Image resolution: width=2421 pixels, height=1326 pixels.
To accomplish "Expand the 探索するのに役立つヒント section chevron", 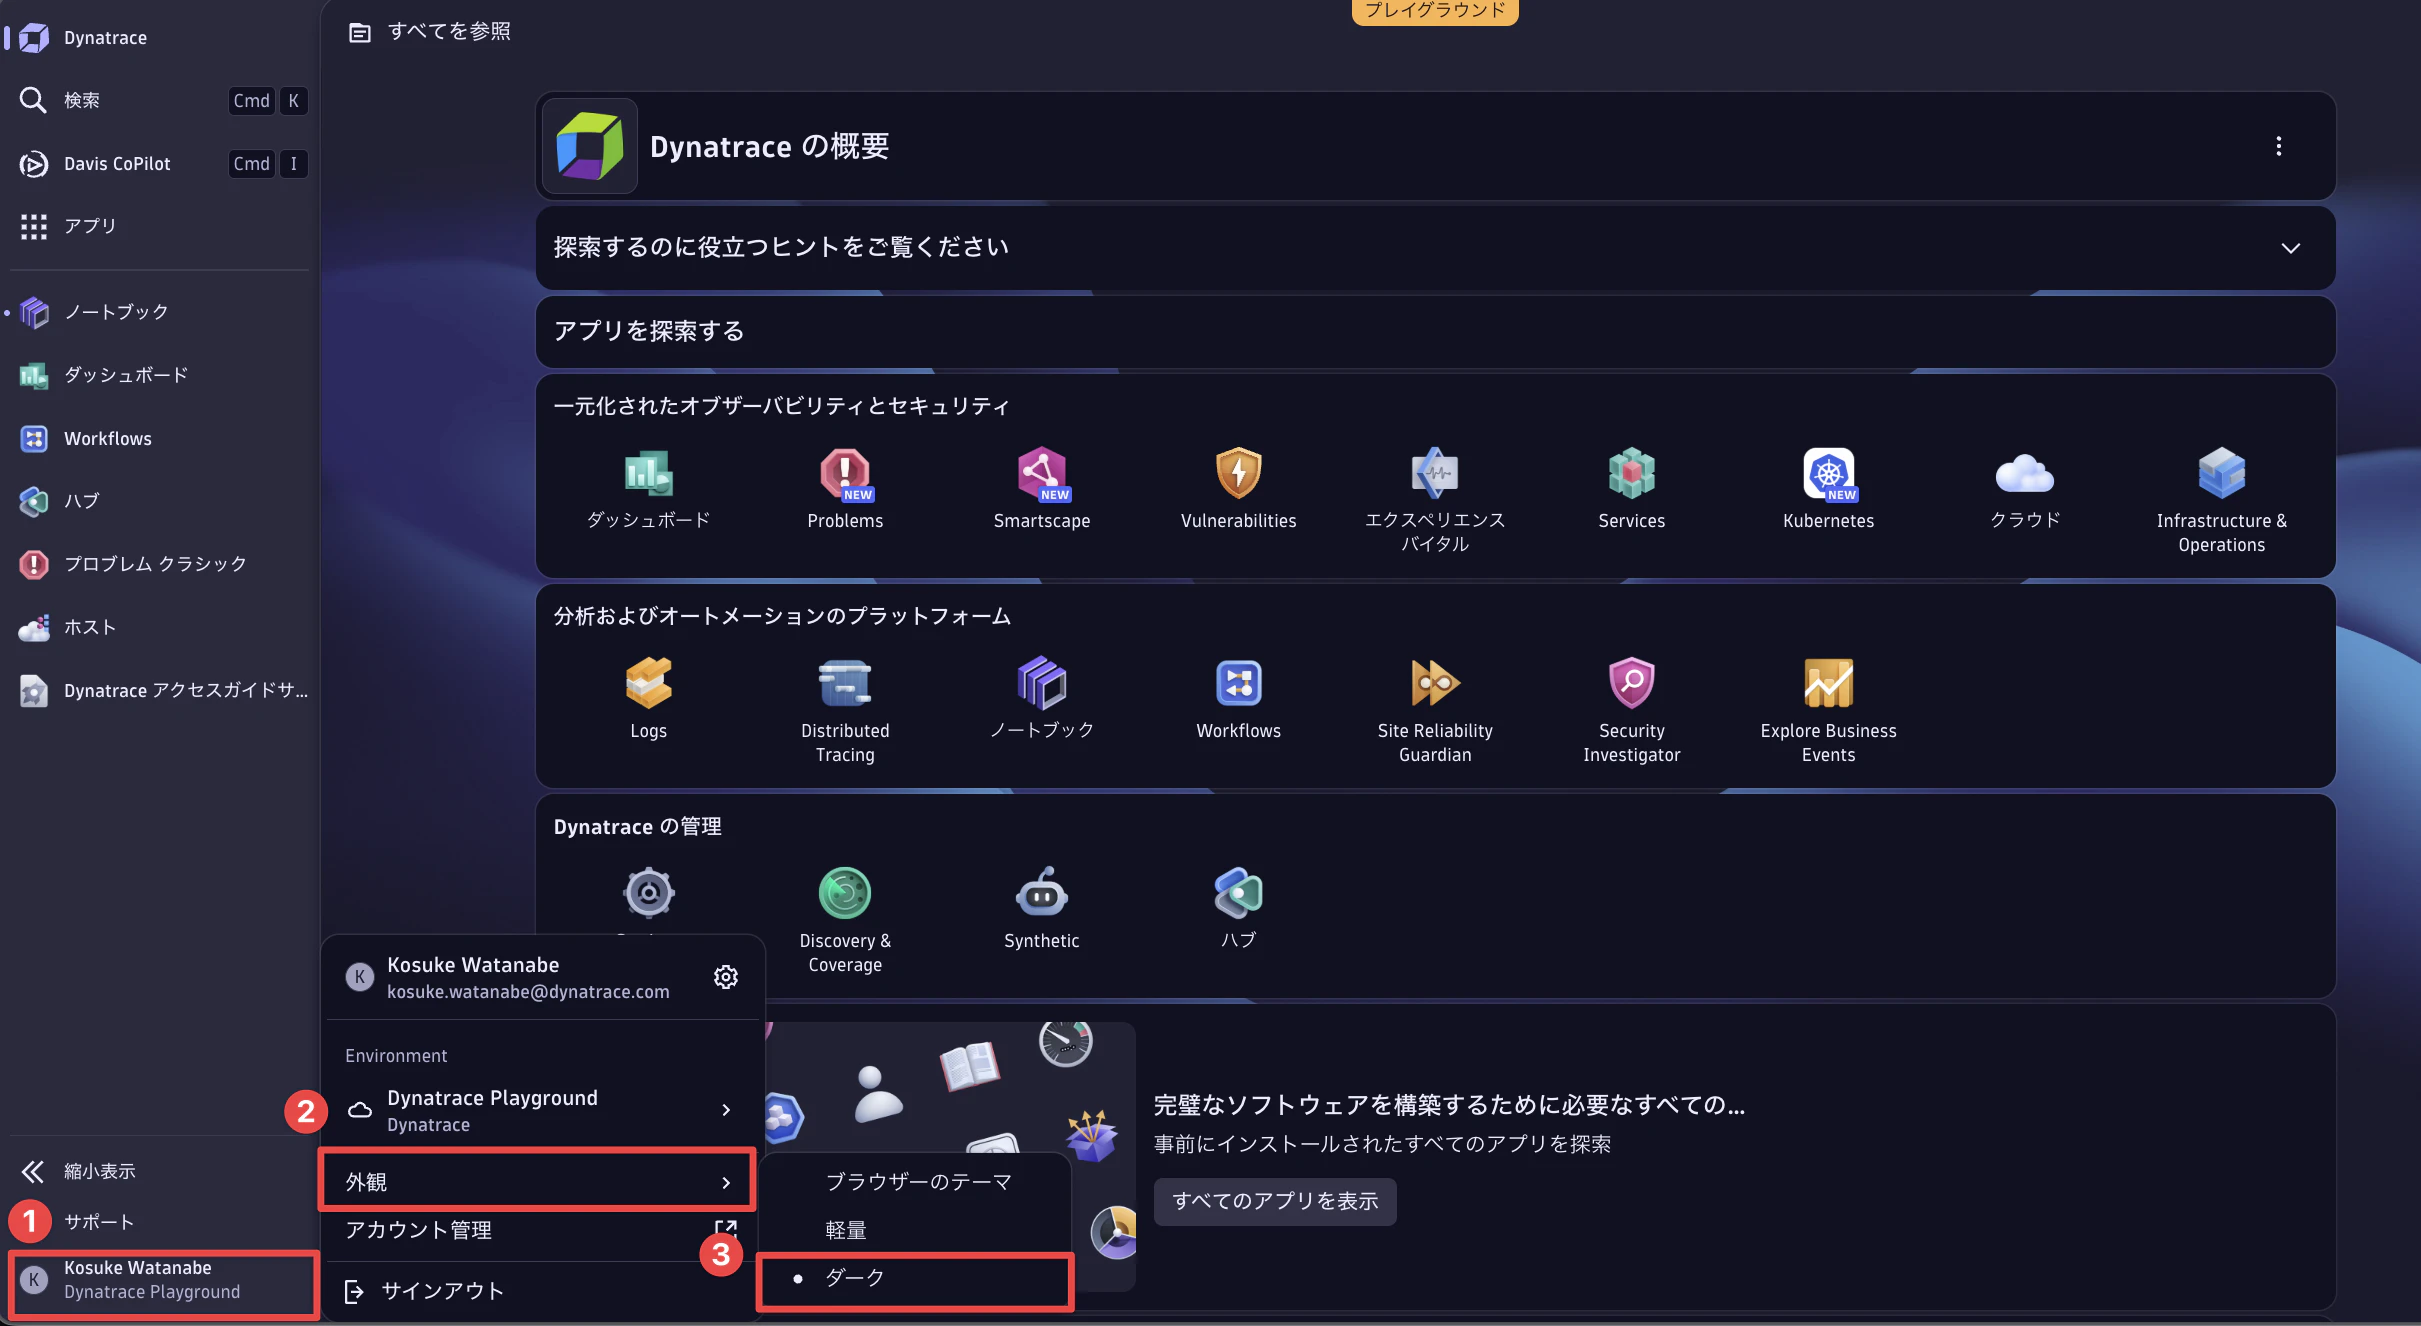I will tap(2290, 248).
